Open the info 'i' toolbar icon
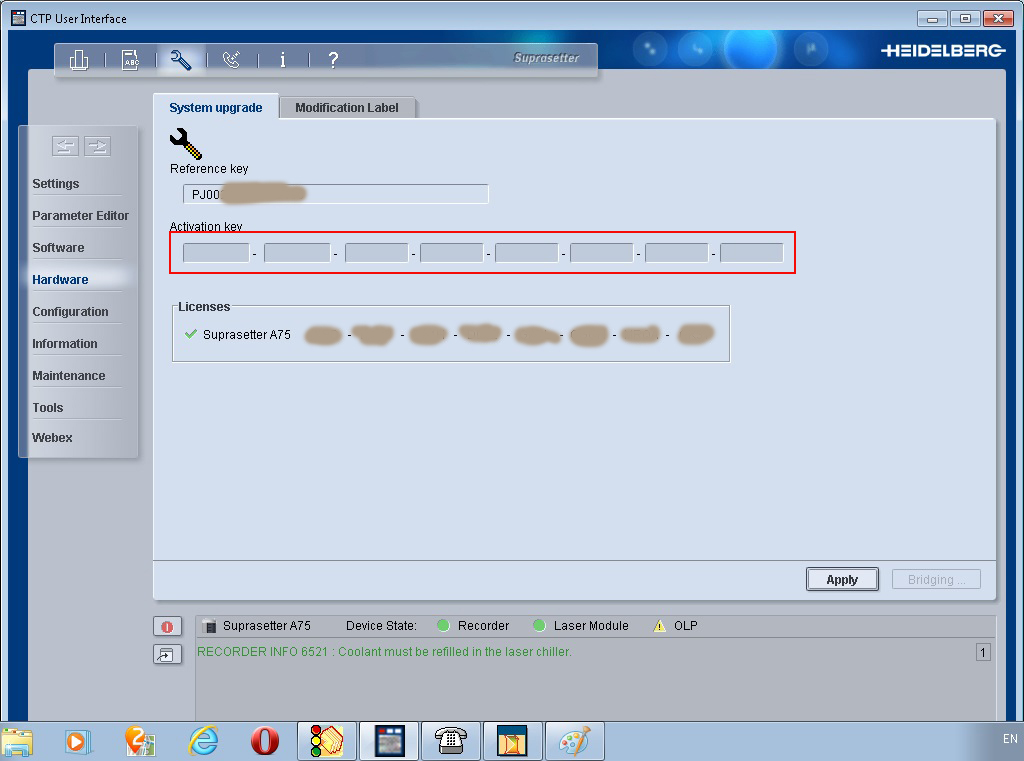The width and height of the screenshot is (1024, 761). tap(283, 60)
